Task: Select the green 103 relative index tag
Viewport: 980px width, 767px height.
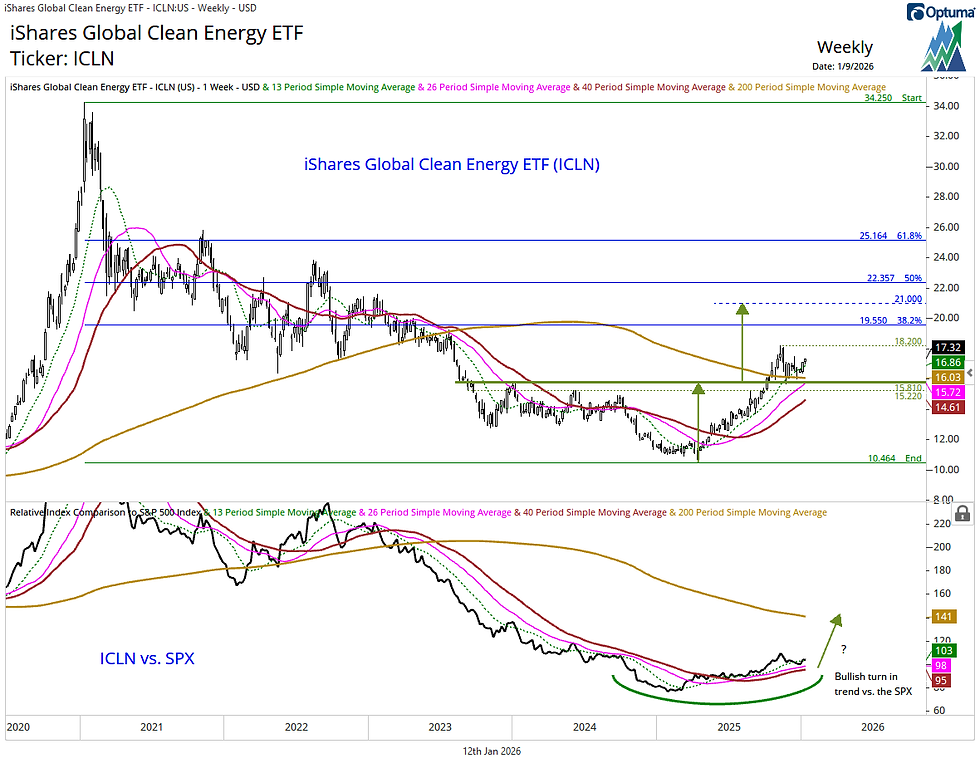Action: click(943, 651)
